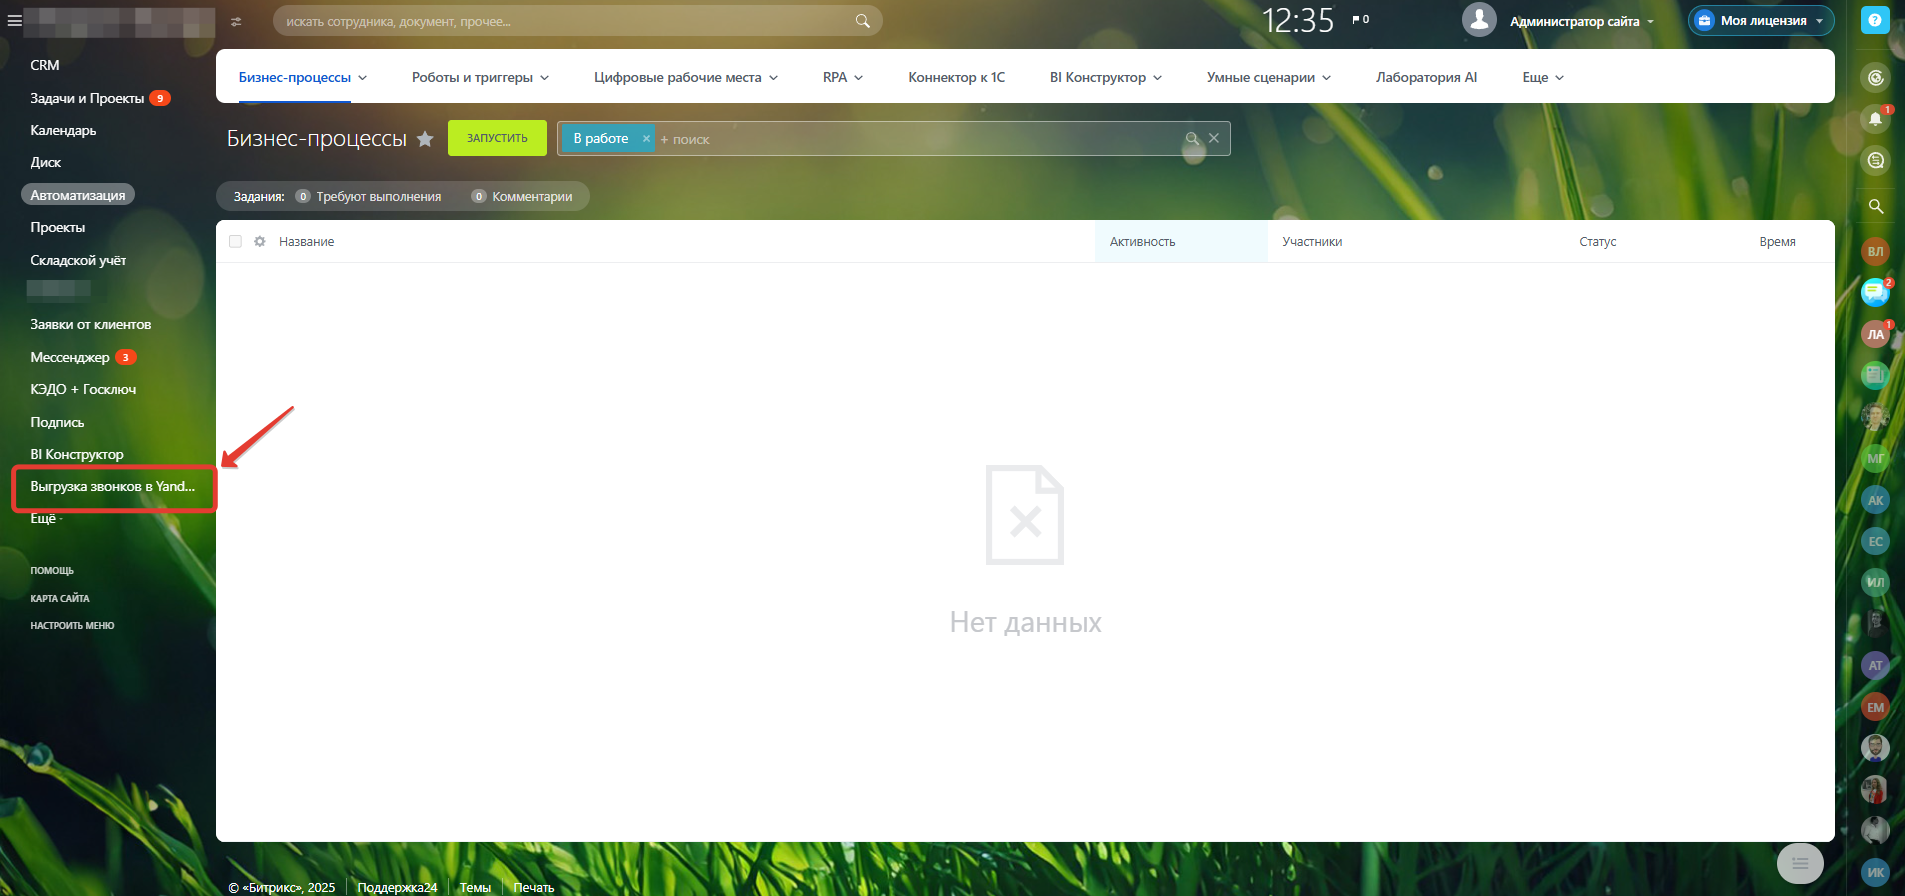Open BI Конструктор in left sidebar
The height and width of the screenshot is (896, 1905).
(x=77, y=454)
